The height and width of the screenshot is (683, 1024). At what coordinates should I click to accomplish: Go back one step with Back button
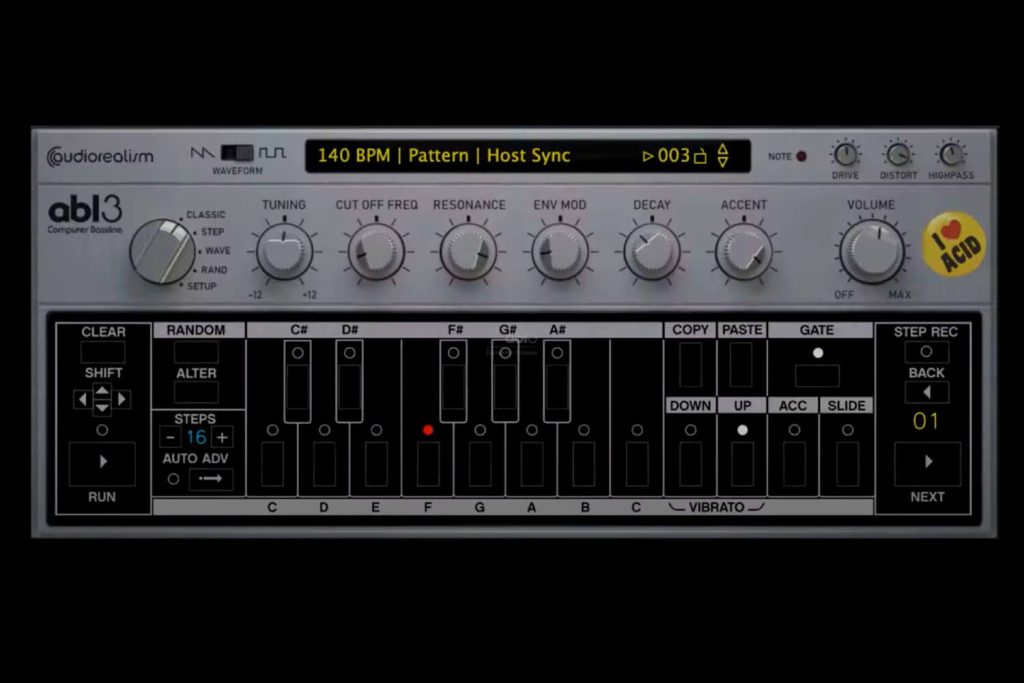click(x=927, y=392)
